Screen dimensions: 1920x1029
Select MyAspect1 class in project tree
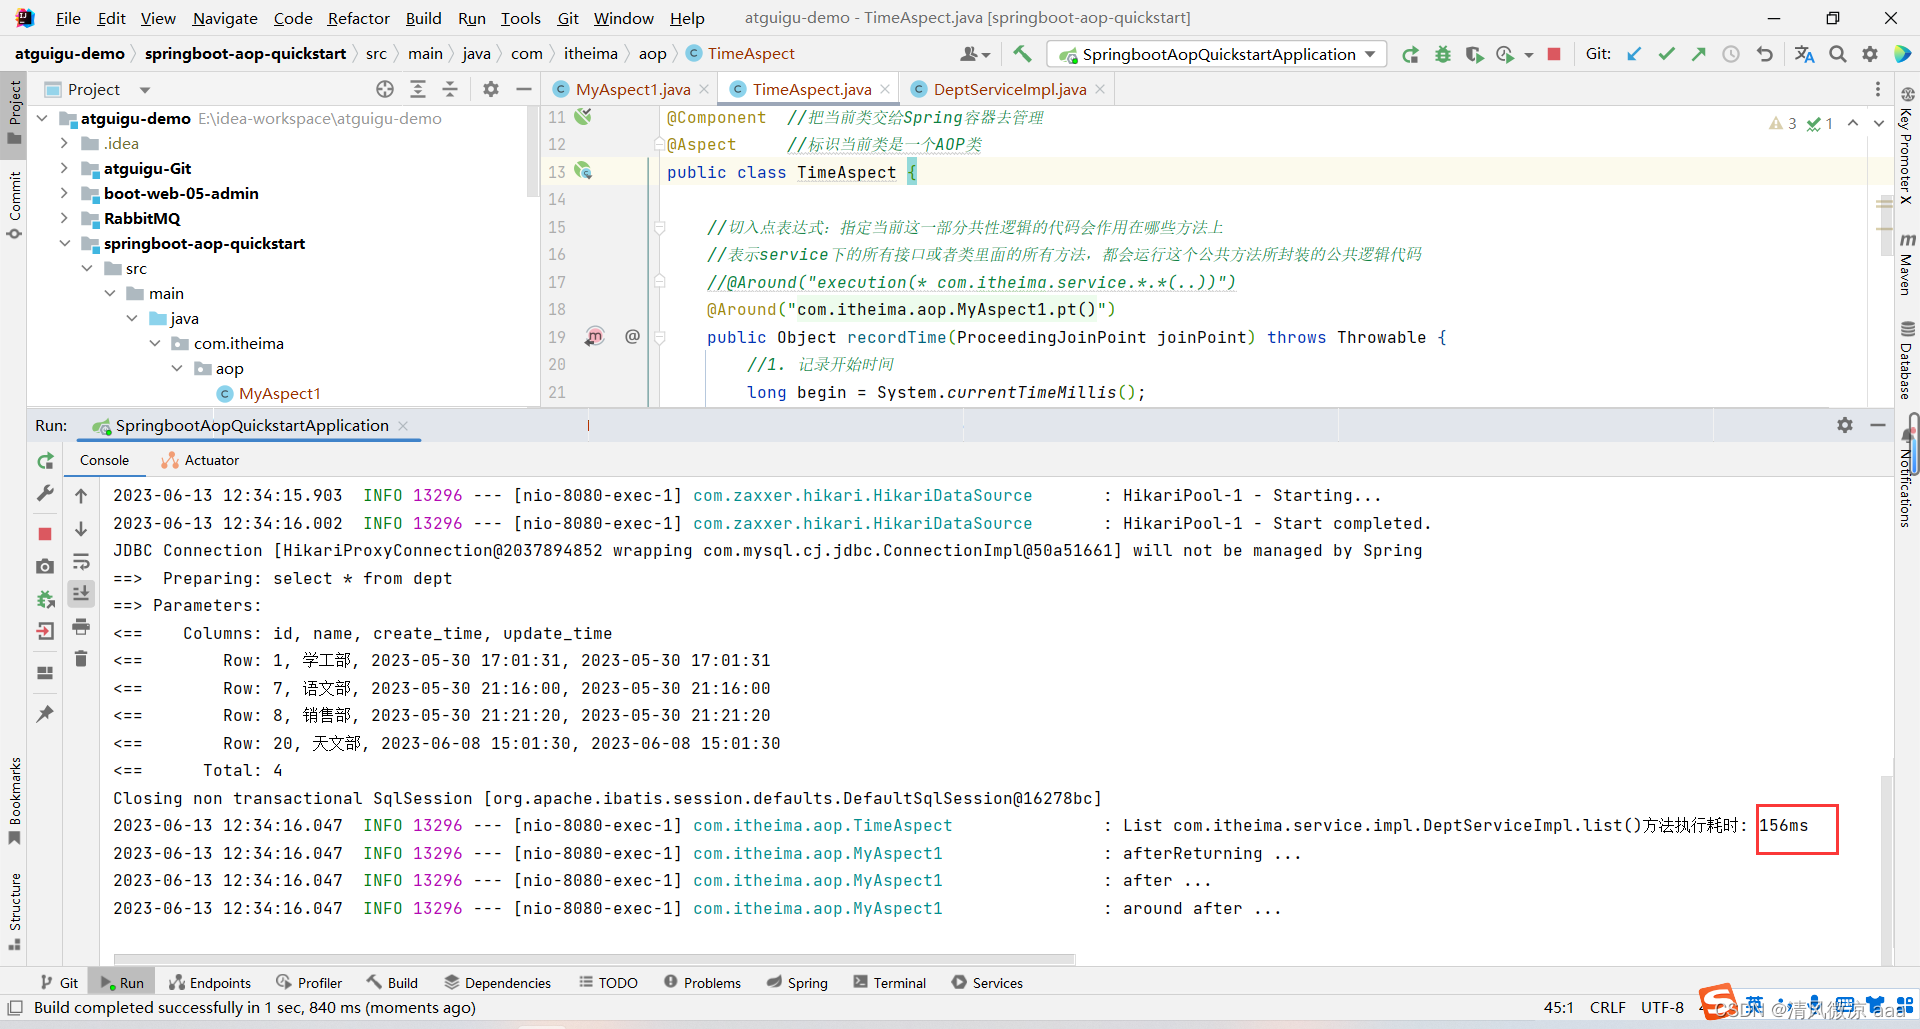coord(279,393)
